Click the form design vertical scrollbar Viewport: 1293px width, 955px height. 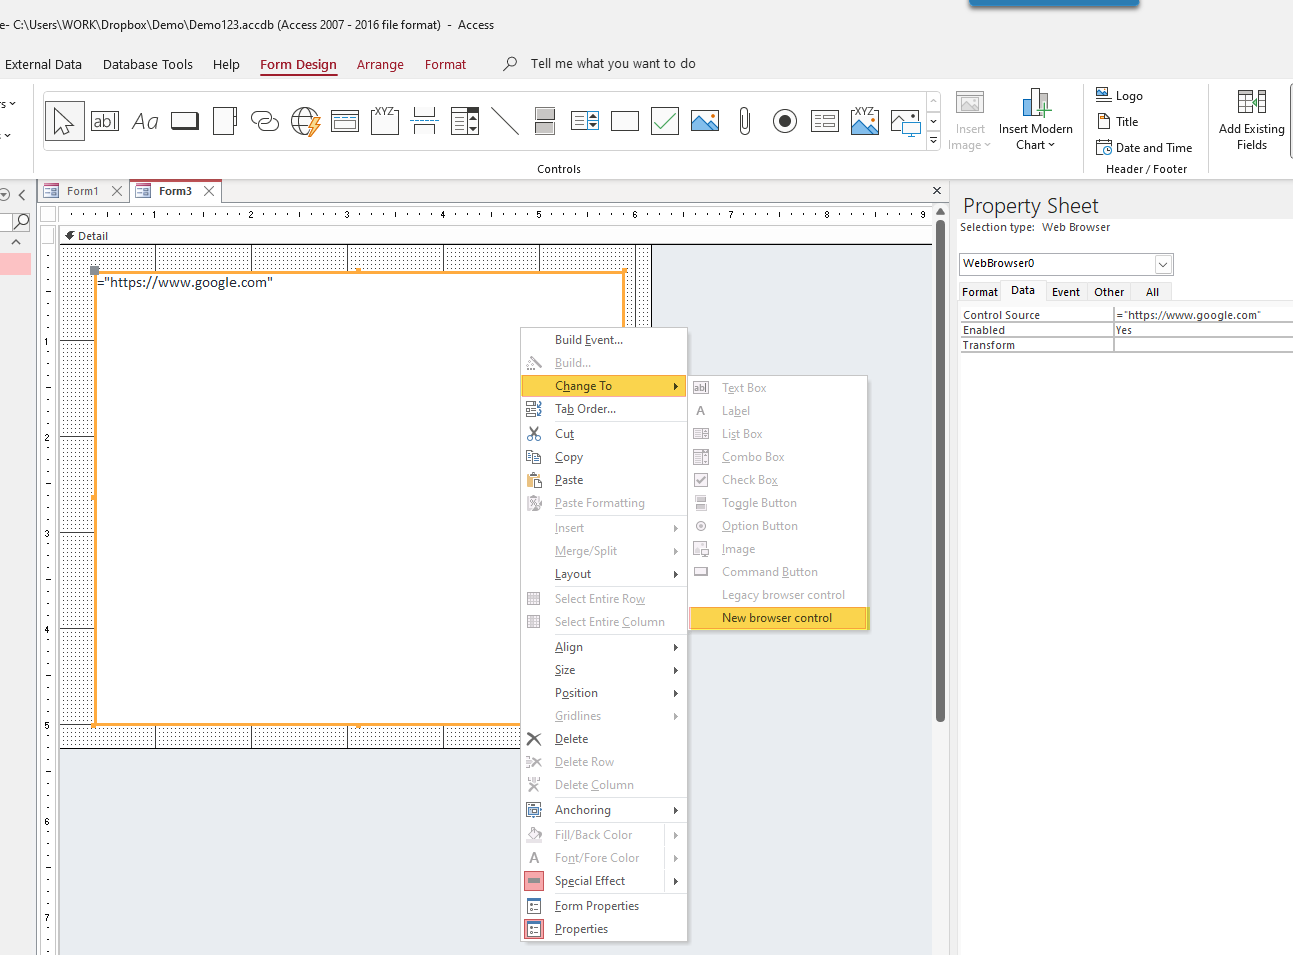click(940, 470)
